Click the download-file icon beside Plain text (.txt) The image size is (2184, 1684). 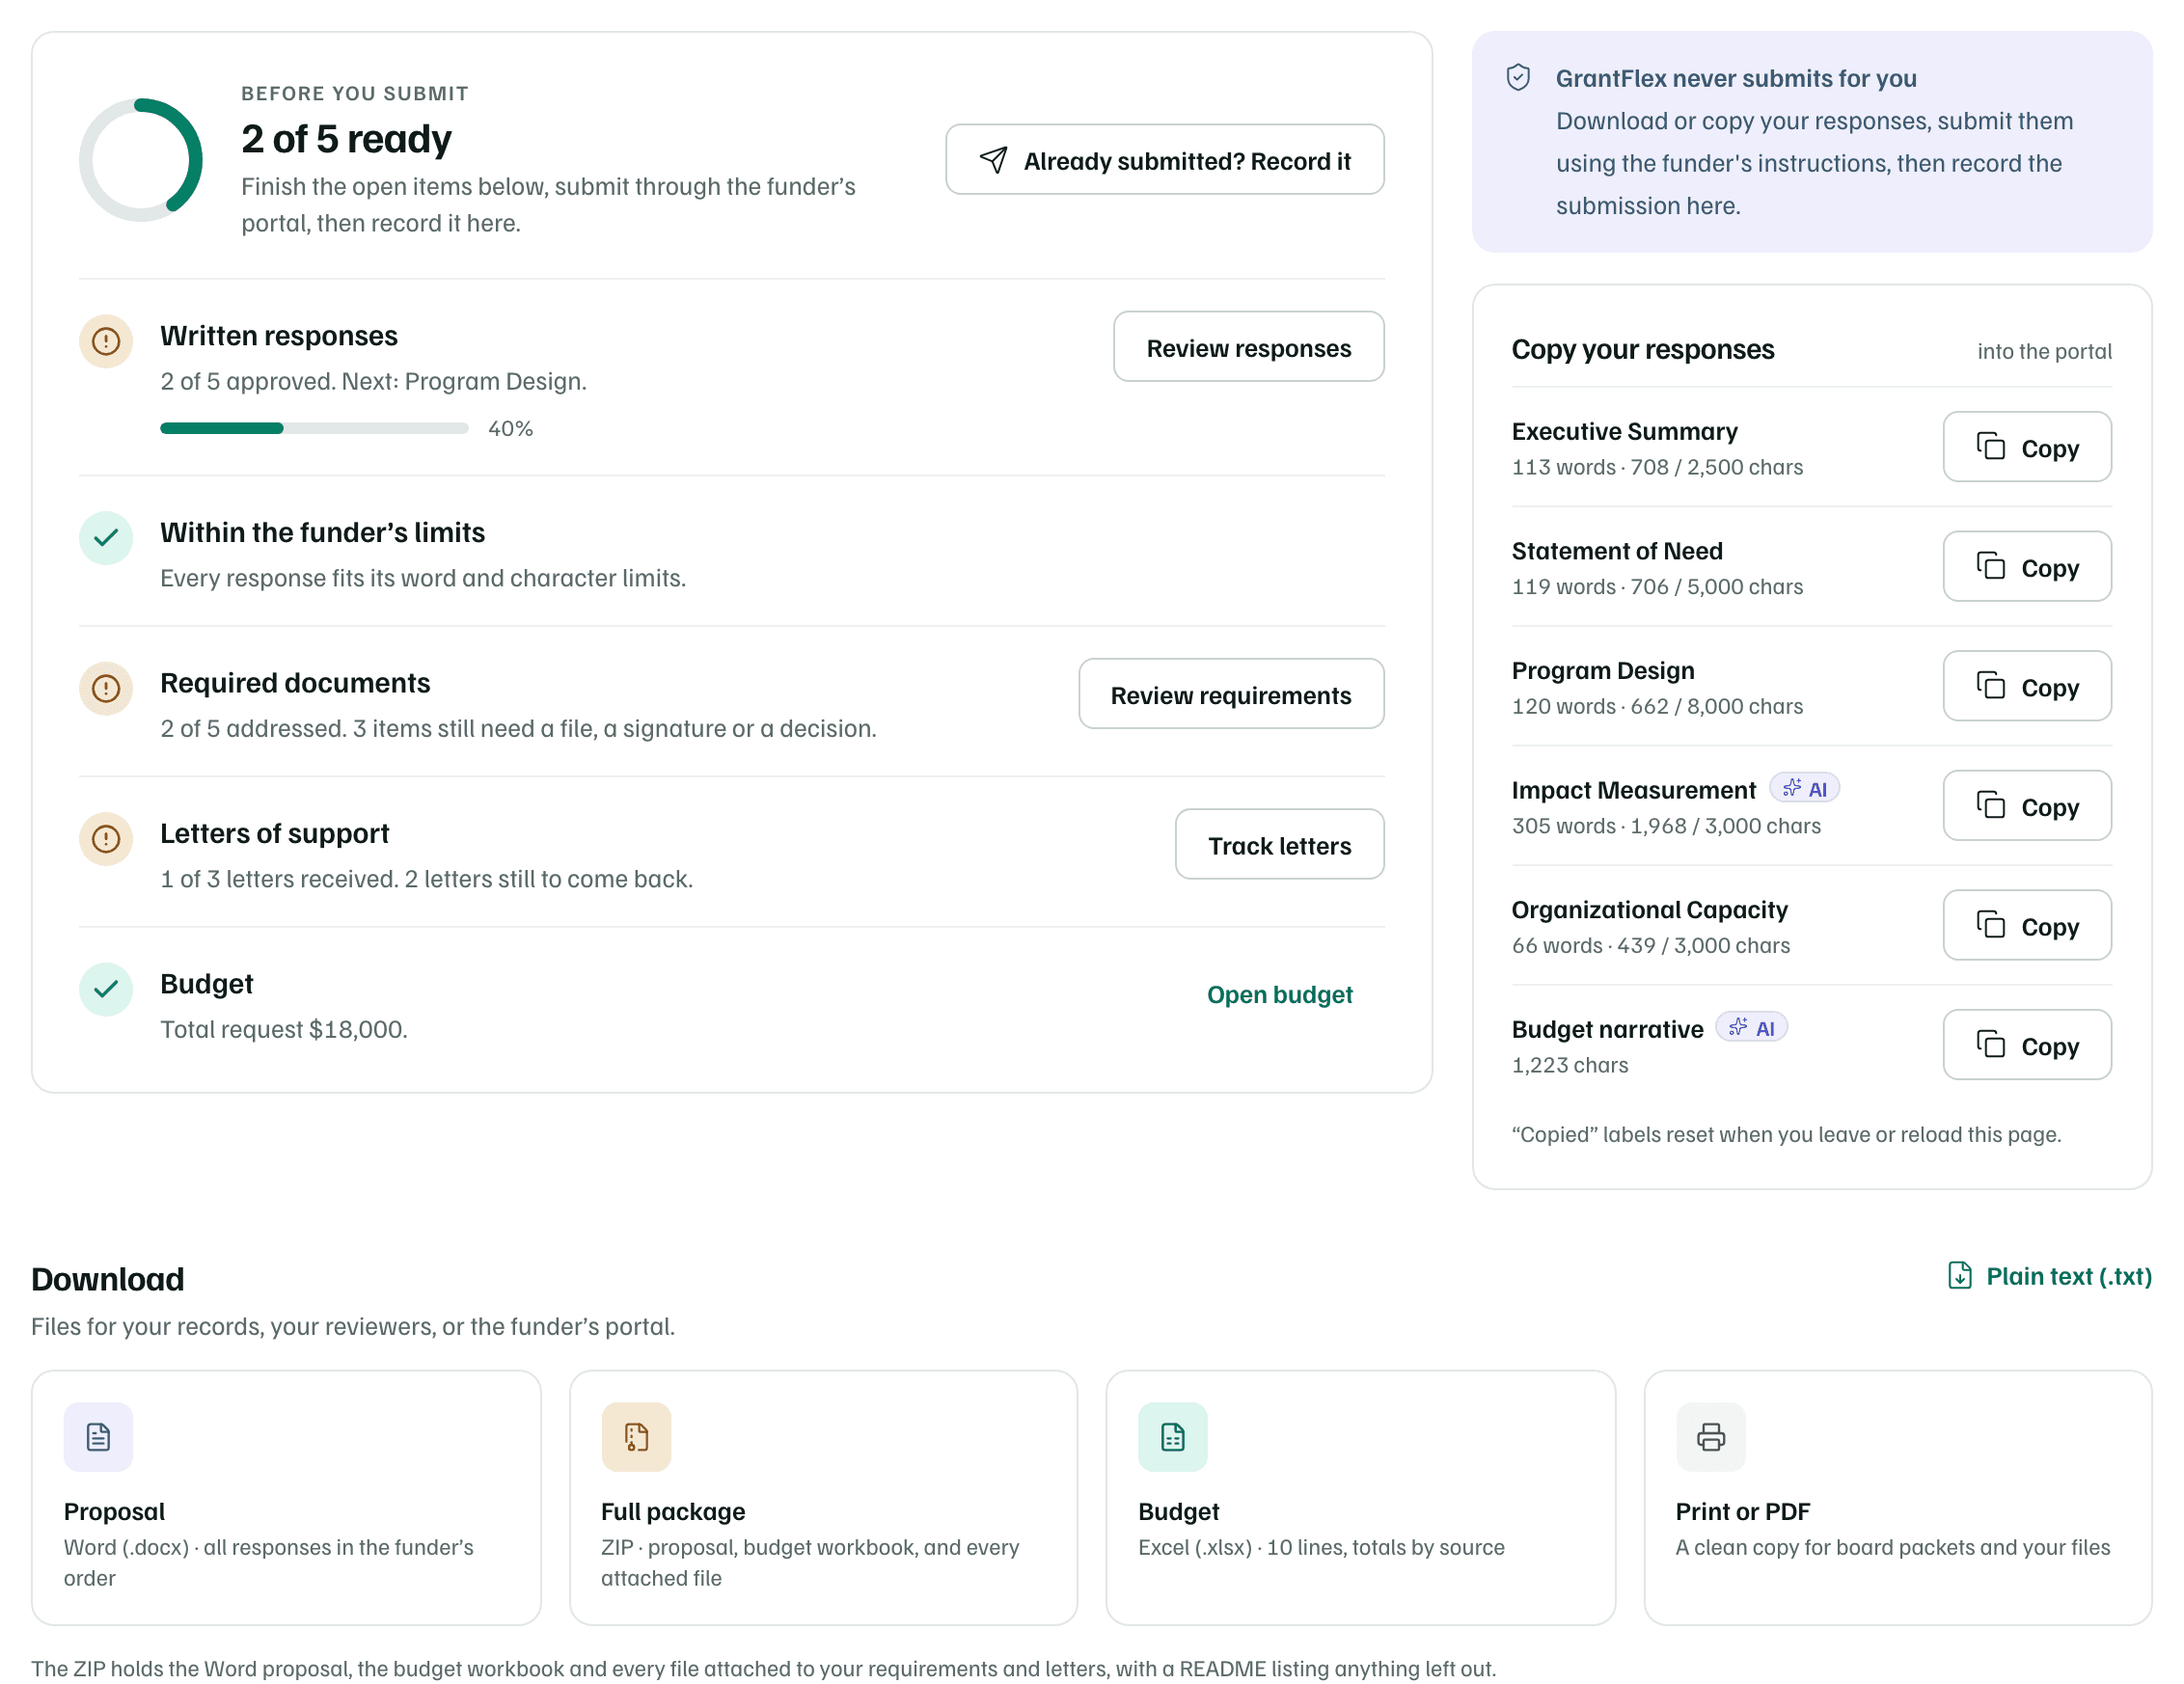(1960, 1276)
